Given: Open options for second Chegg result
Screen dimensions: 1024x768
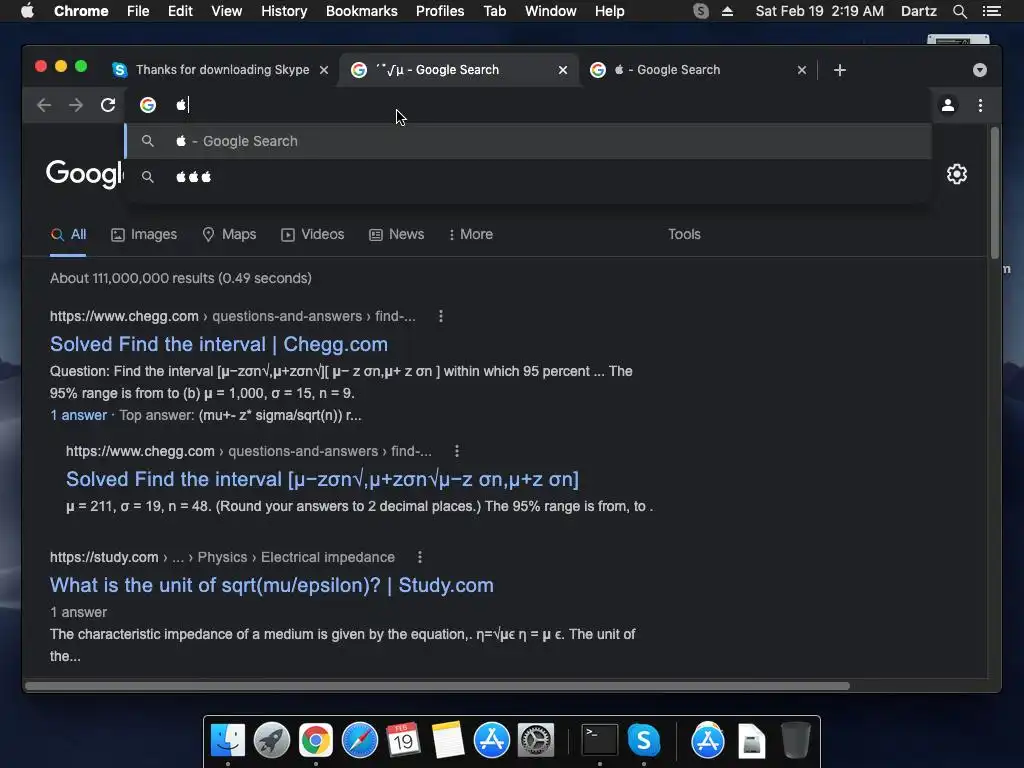Looking at the screenshot, I should click(x=457, y=451).
